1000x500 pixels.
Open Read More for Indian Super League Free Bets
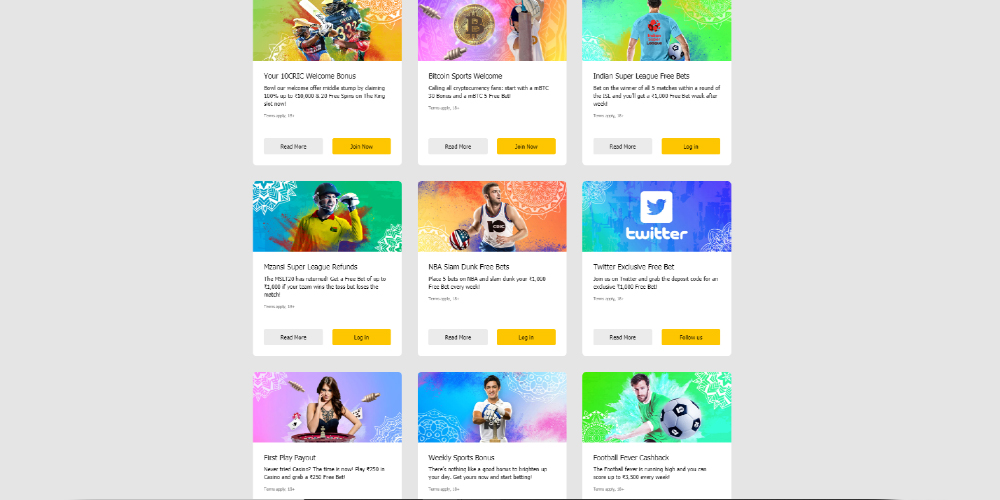click(622, 146)
